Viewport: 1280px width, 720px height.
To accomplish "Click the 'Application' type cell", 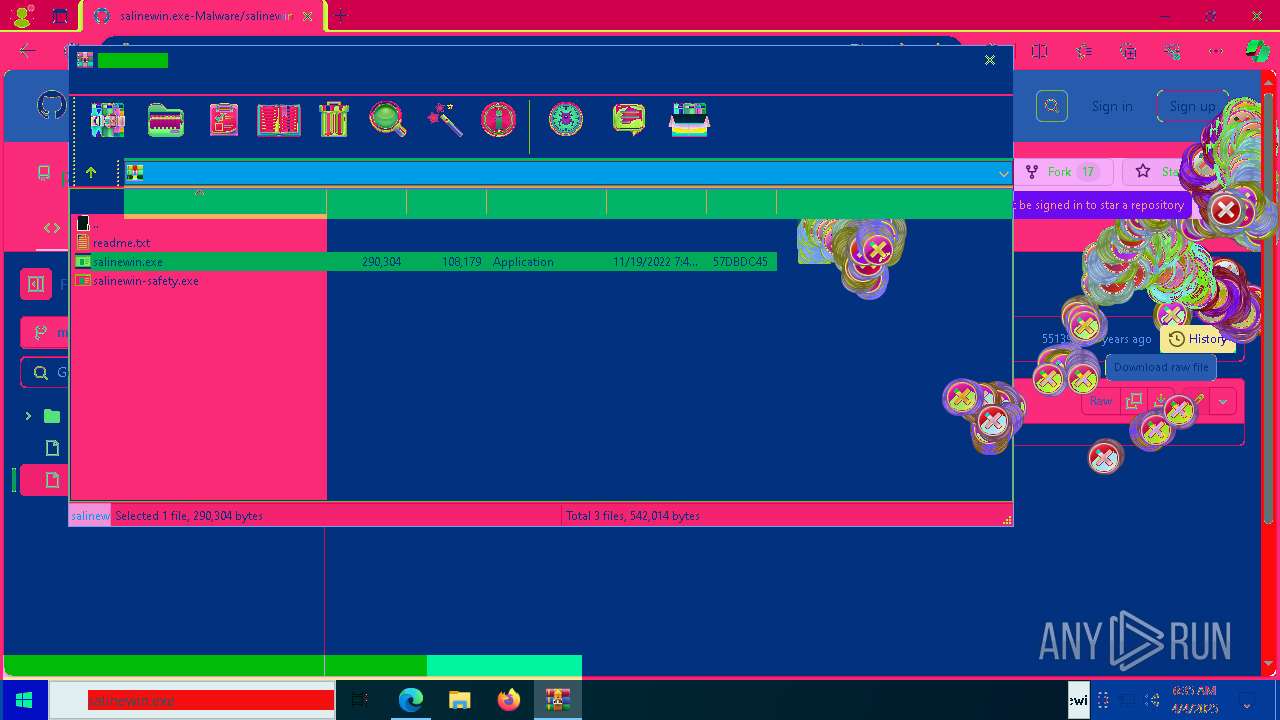I will [523, 262].
